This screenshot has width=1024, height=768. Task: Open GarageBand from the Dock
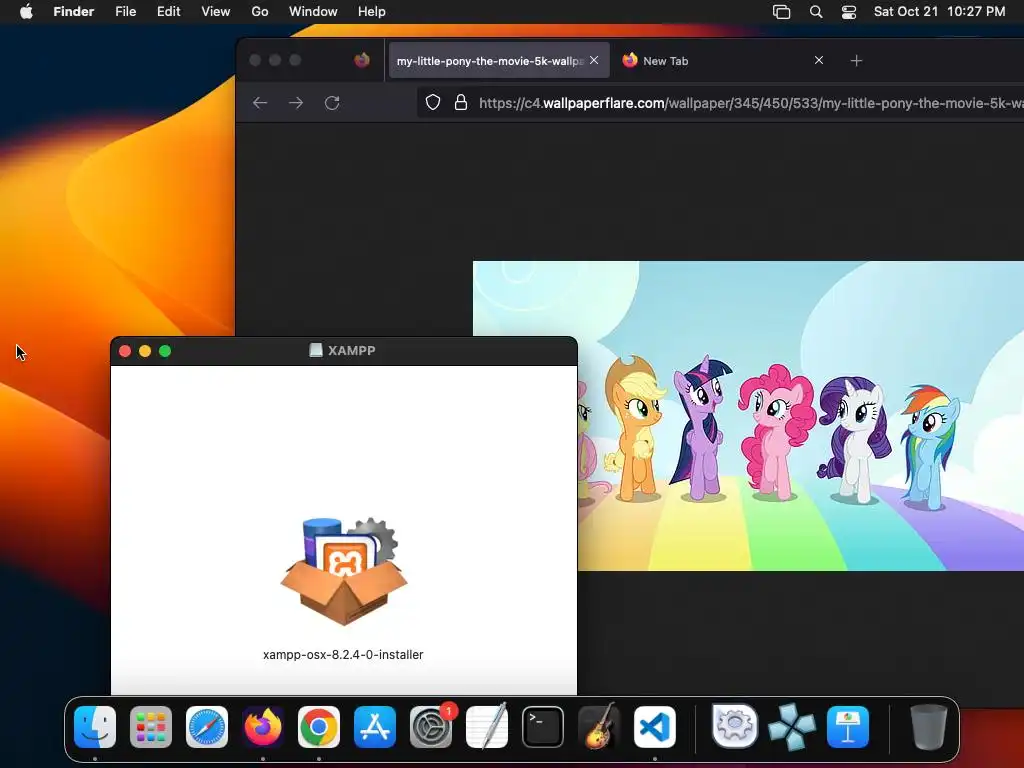[x=599, y=727]
